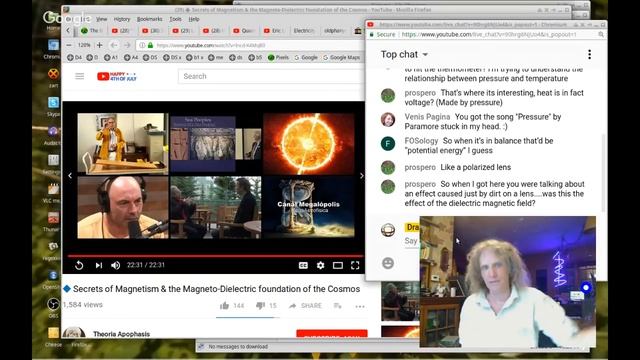The image size is (640, 360).
Task: Toggle closed captions on the player
Action: click(x=303, y=265)
